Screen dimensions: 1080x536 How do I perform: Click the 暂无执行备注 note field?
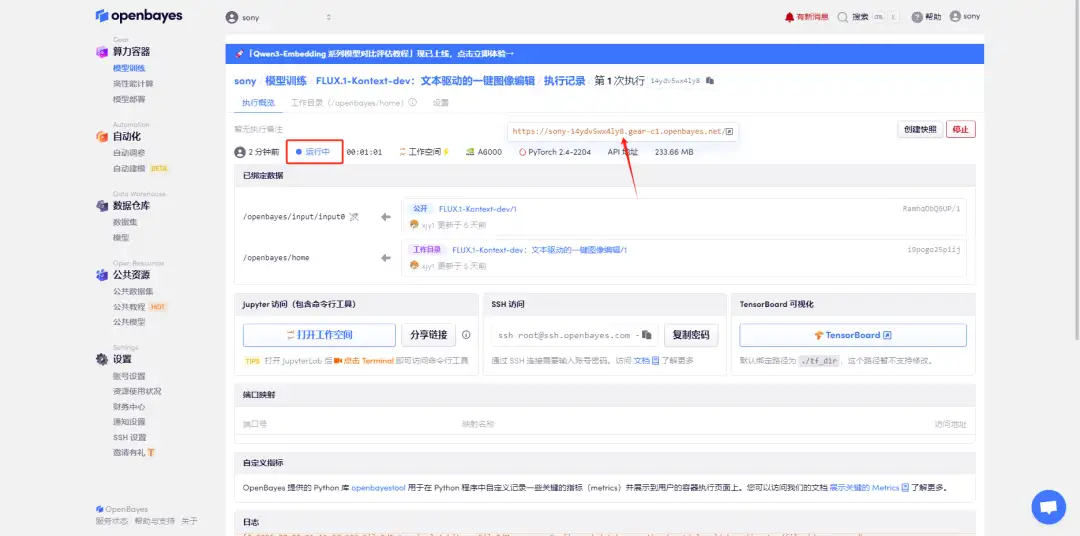pos(258,129)
